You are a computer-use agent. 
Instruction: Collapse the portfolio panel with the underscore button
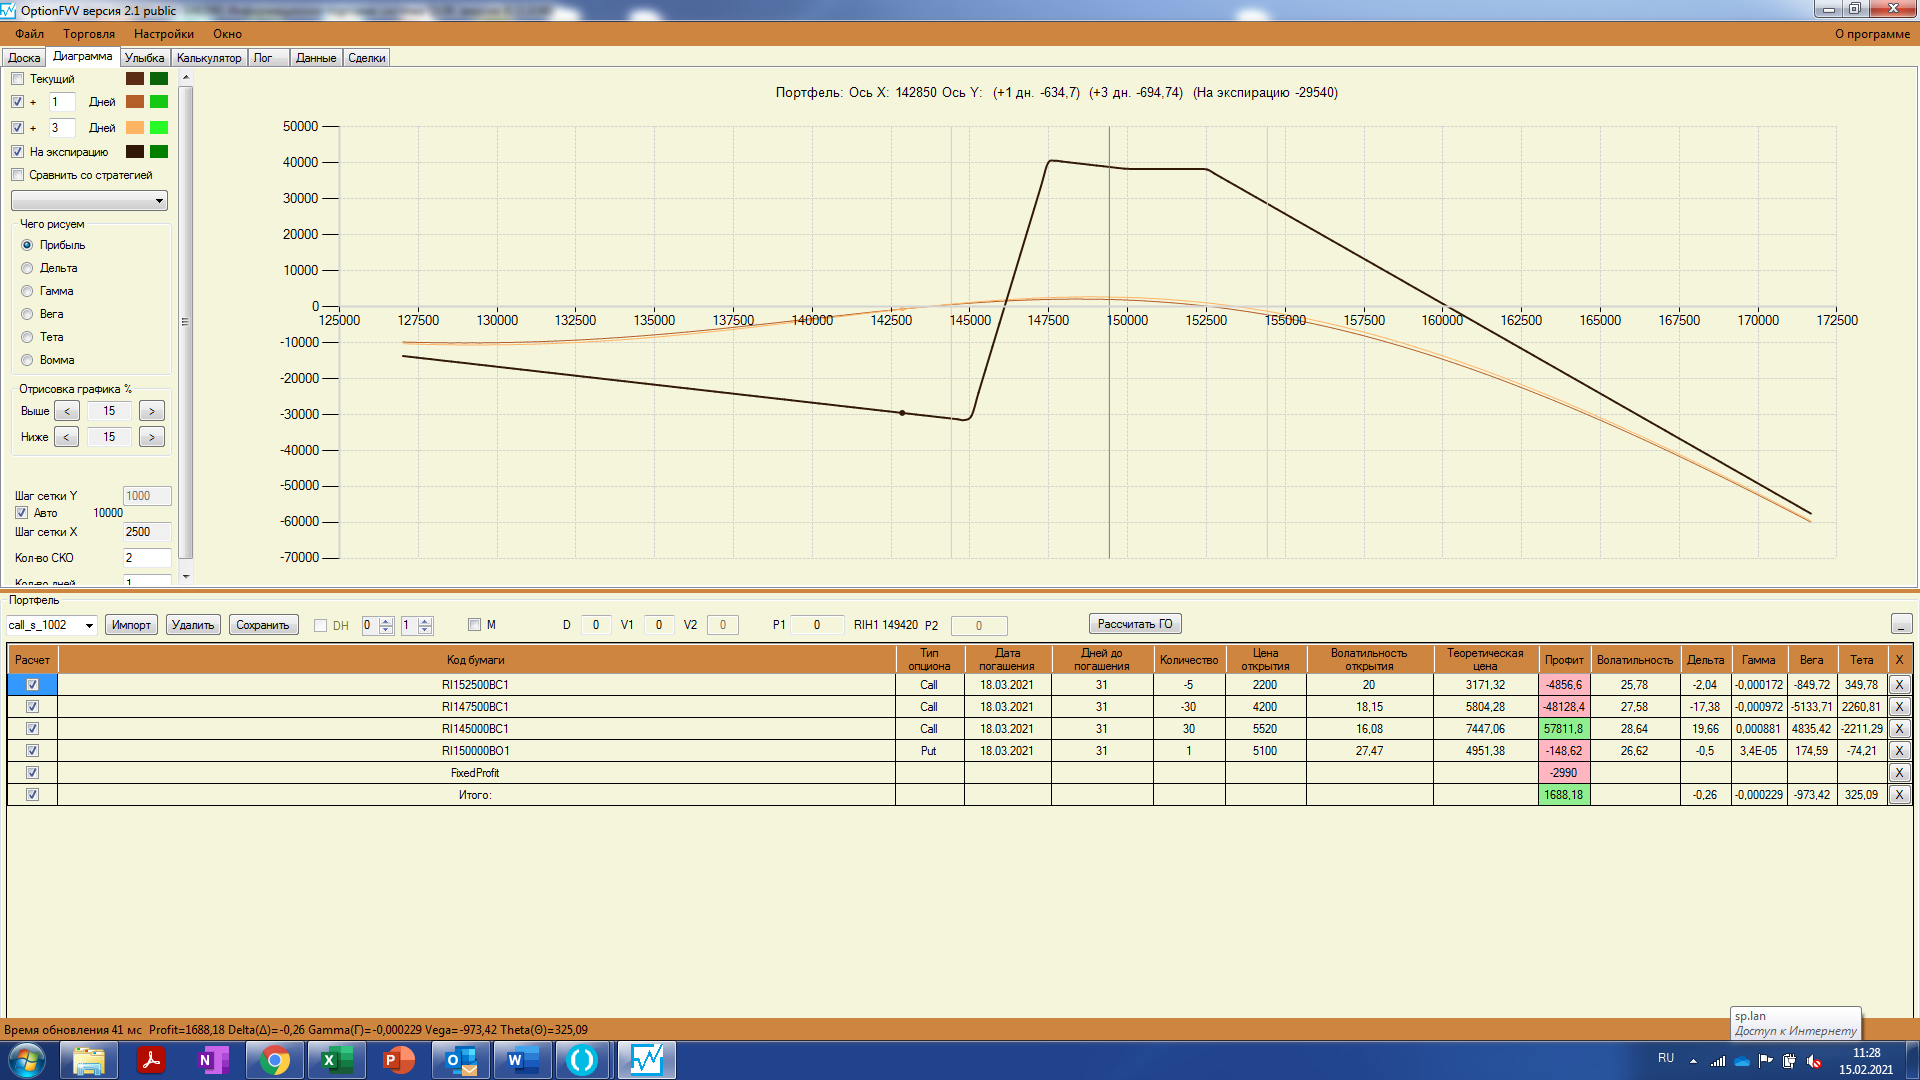[1901, 625]
